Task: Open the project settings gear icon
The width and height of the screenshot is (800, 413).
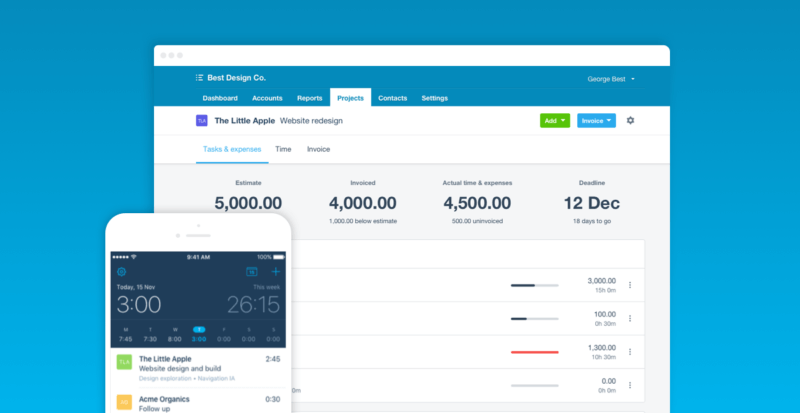Action: pyautogui.click(x=630, y=121)
